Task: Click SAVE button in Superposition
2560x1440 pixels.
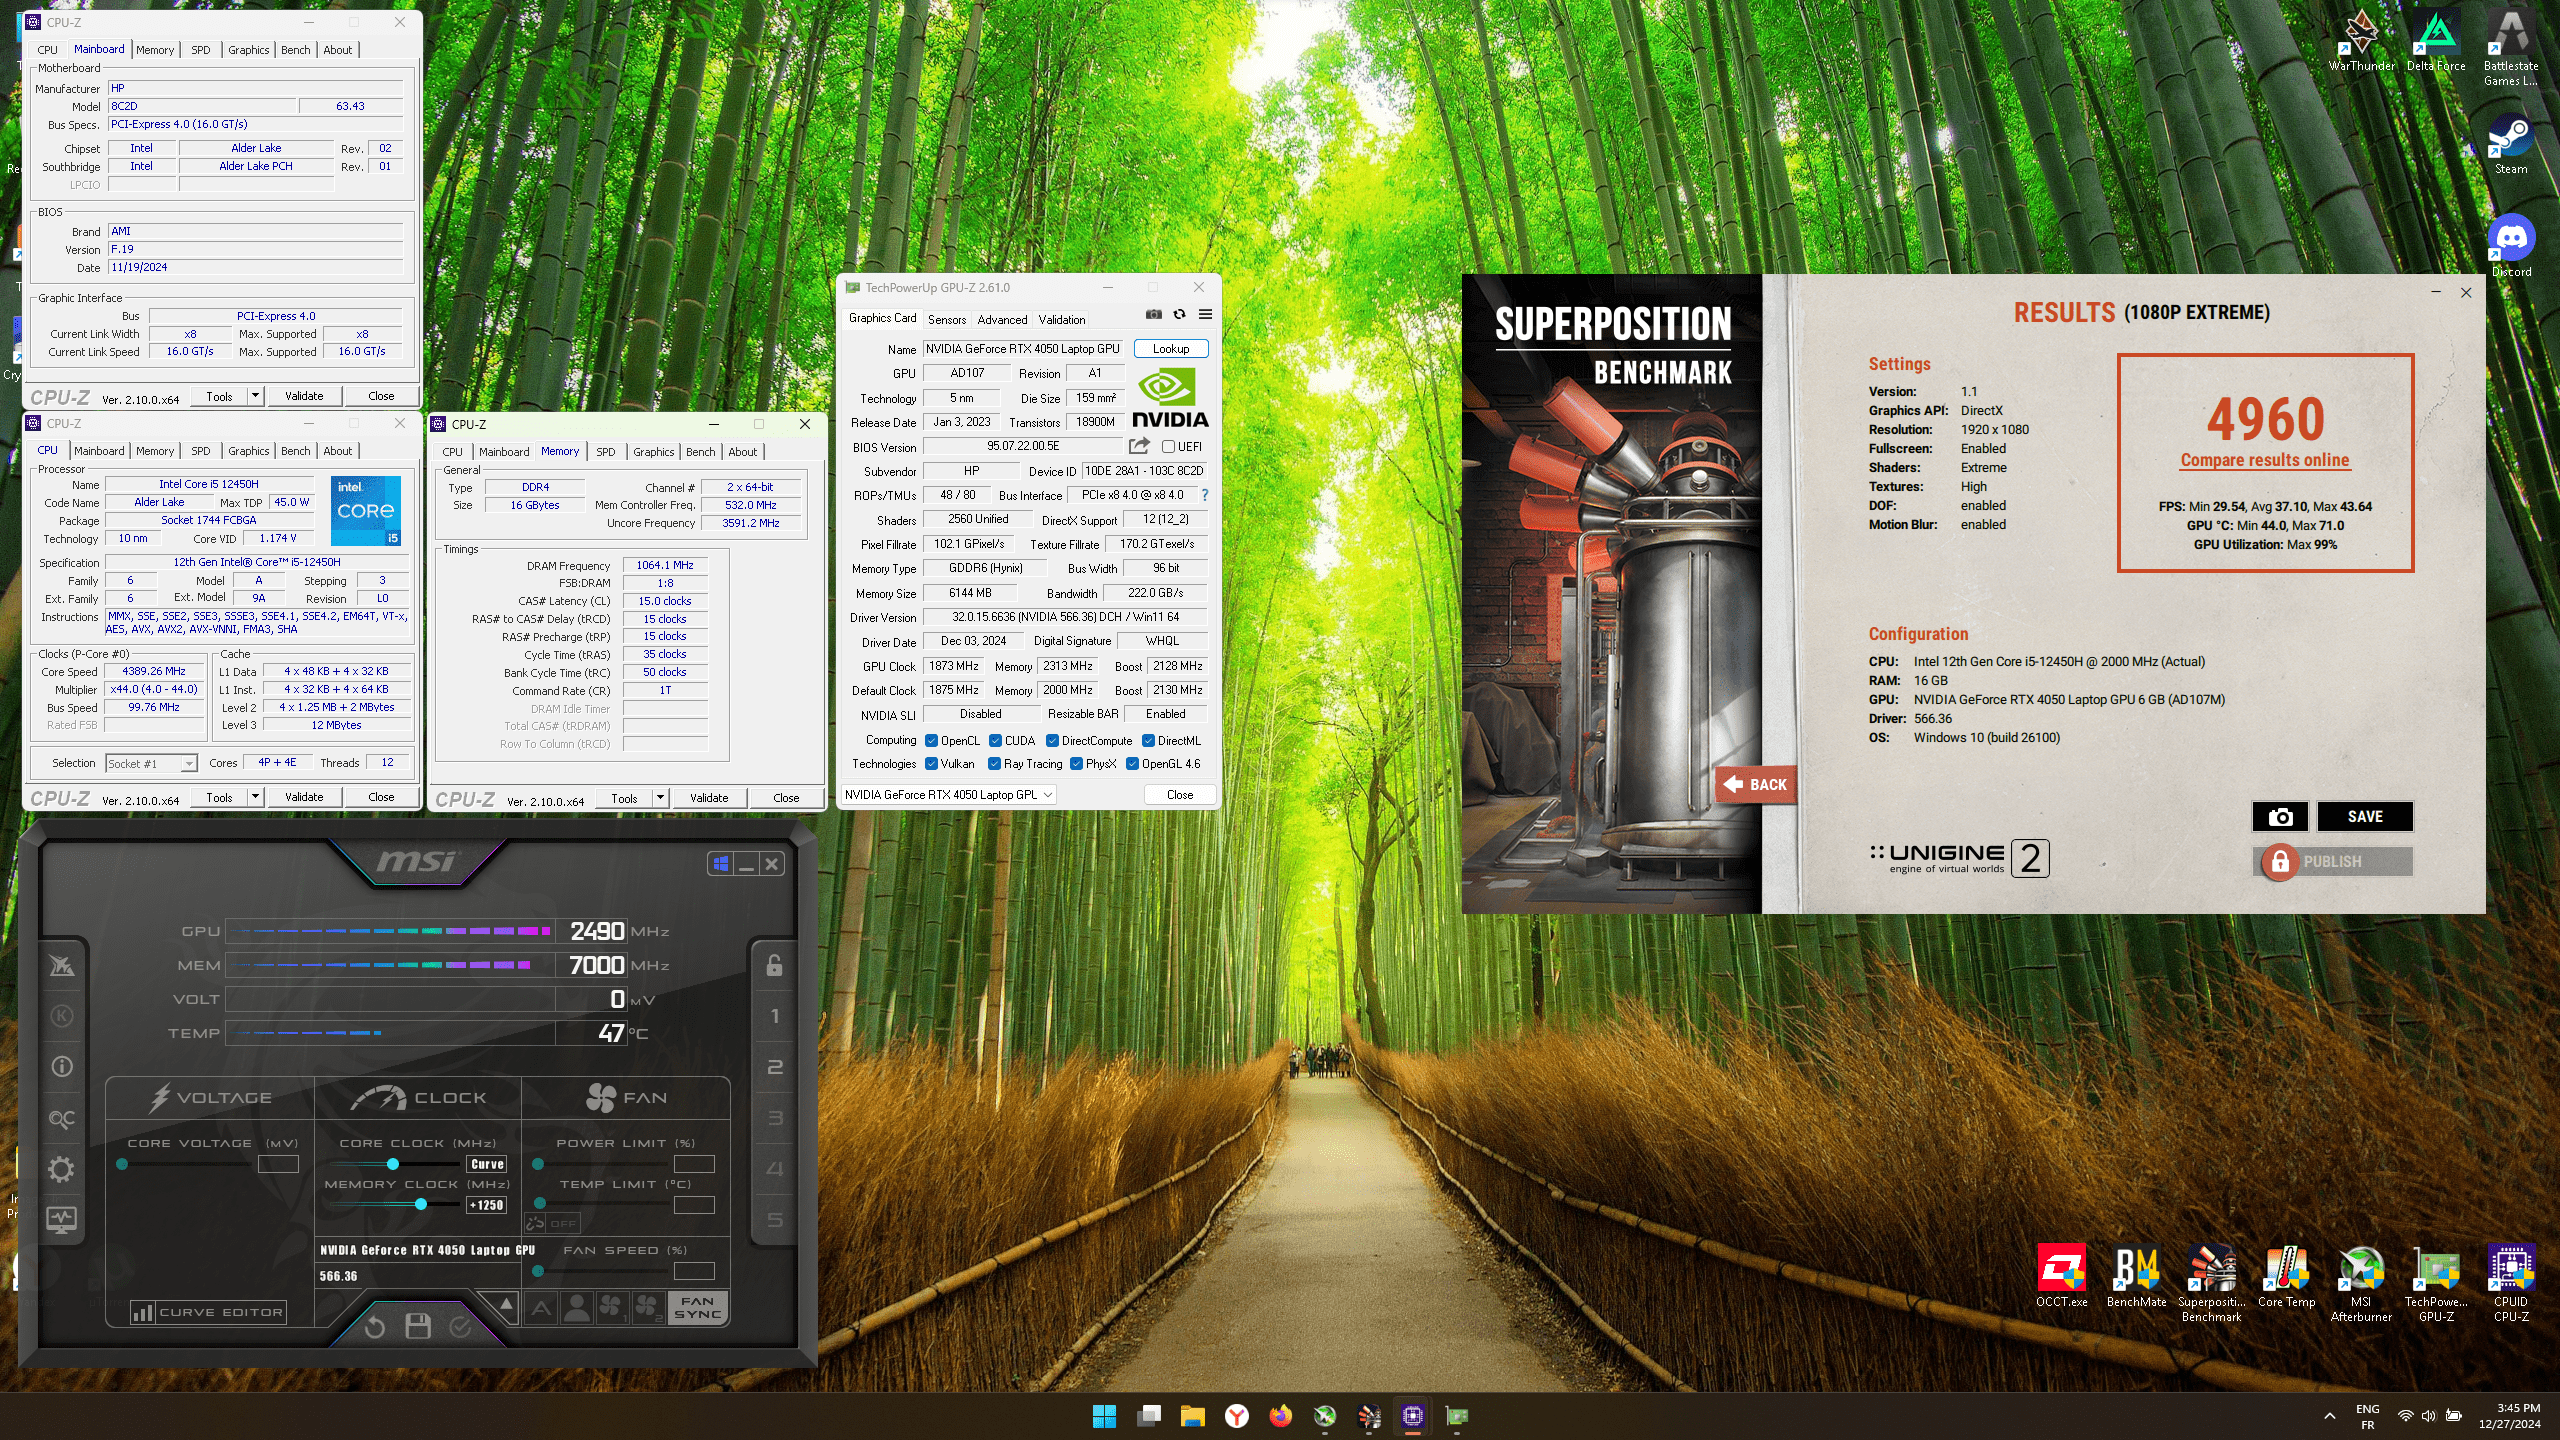Action: click(2365, 817)
